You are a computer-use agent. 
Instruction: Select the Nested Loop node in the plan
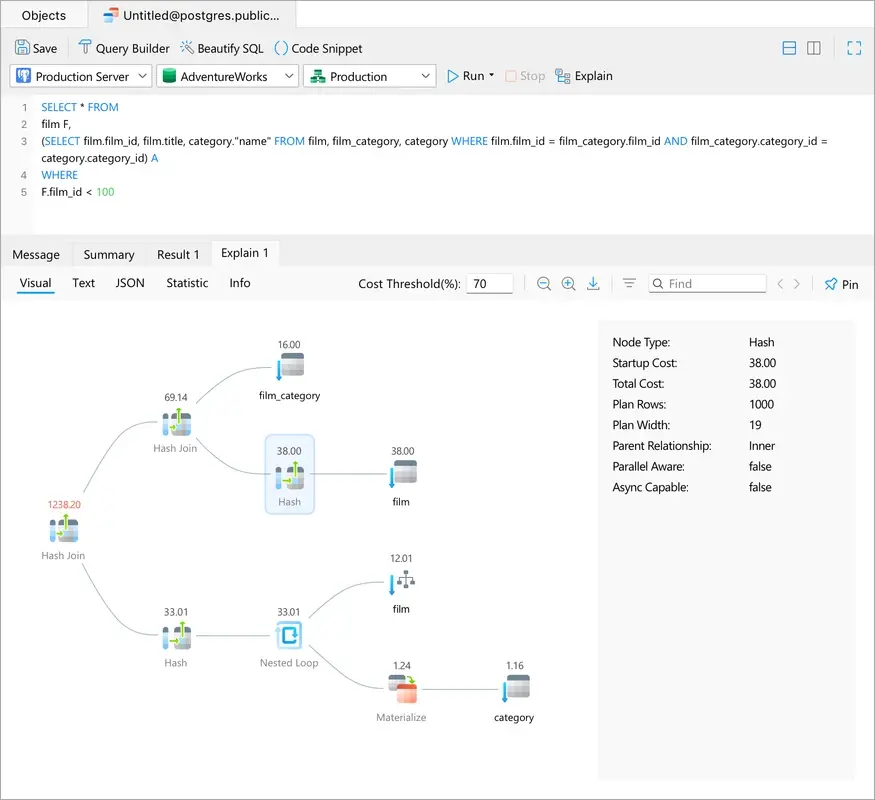tap(289, 634)
